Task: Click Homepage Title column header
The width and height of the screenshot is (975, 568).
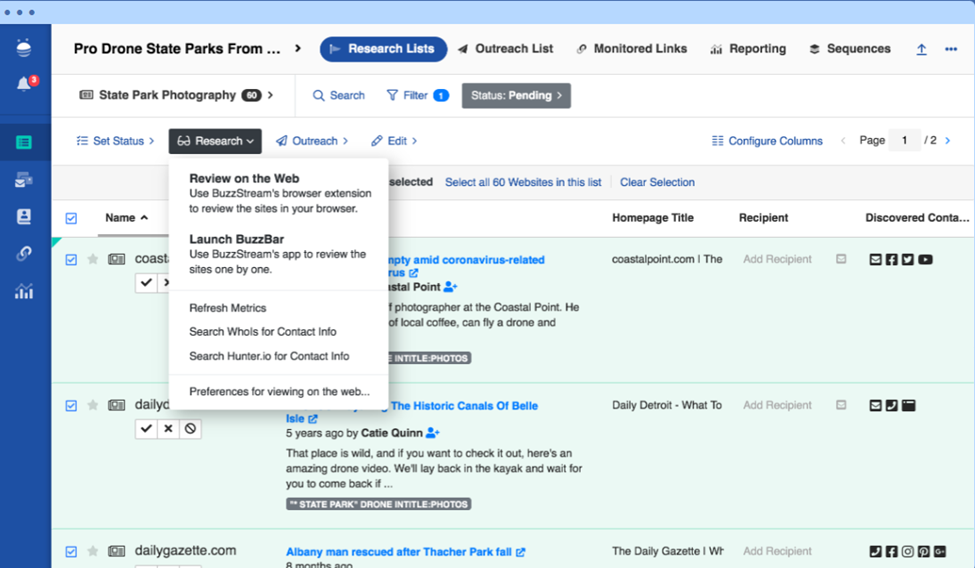Action: (x=653, y=218)
